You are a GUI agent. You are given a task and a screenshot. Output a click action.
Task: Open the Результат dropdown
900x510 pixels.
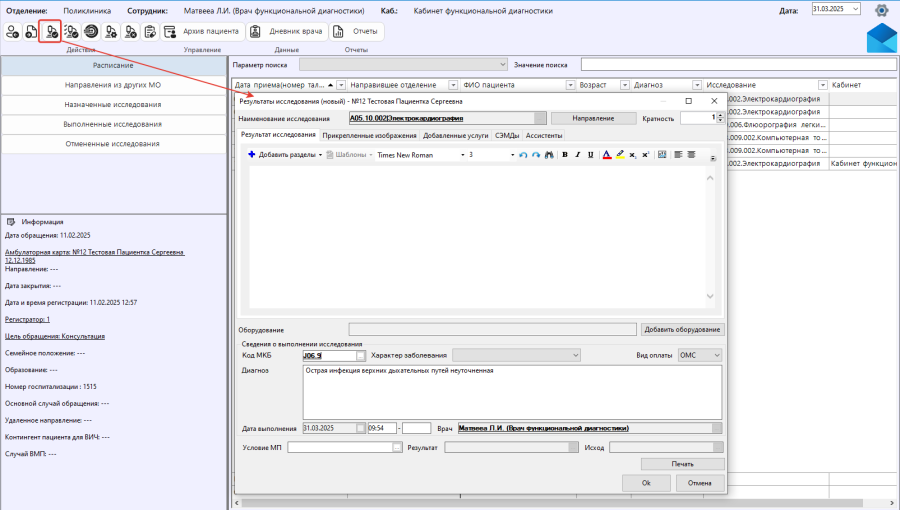coord(573,447)
